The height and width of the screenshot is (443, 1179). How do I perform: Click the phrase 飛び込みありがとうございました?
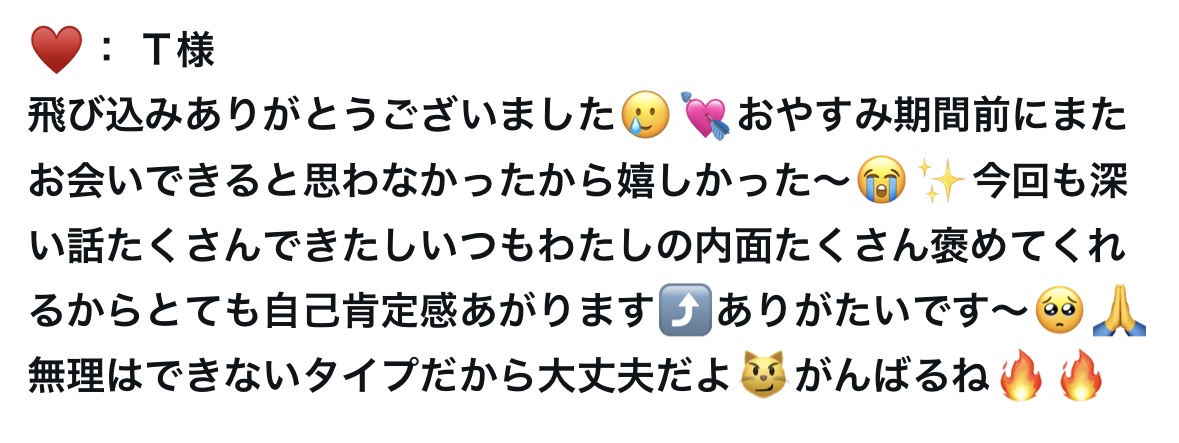point(324,117)
